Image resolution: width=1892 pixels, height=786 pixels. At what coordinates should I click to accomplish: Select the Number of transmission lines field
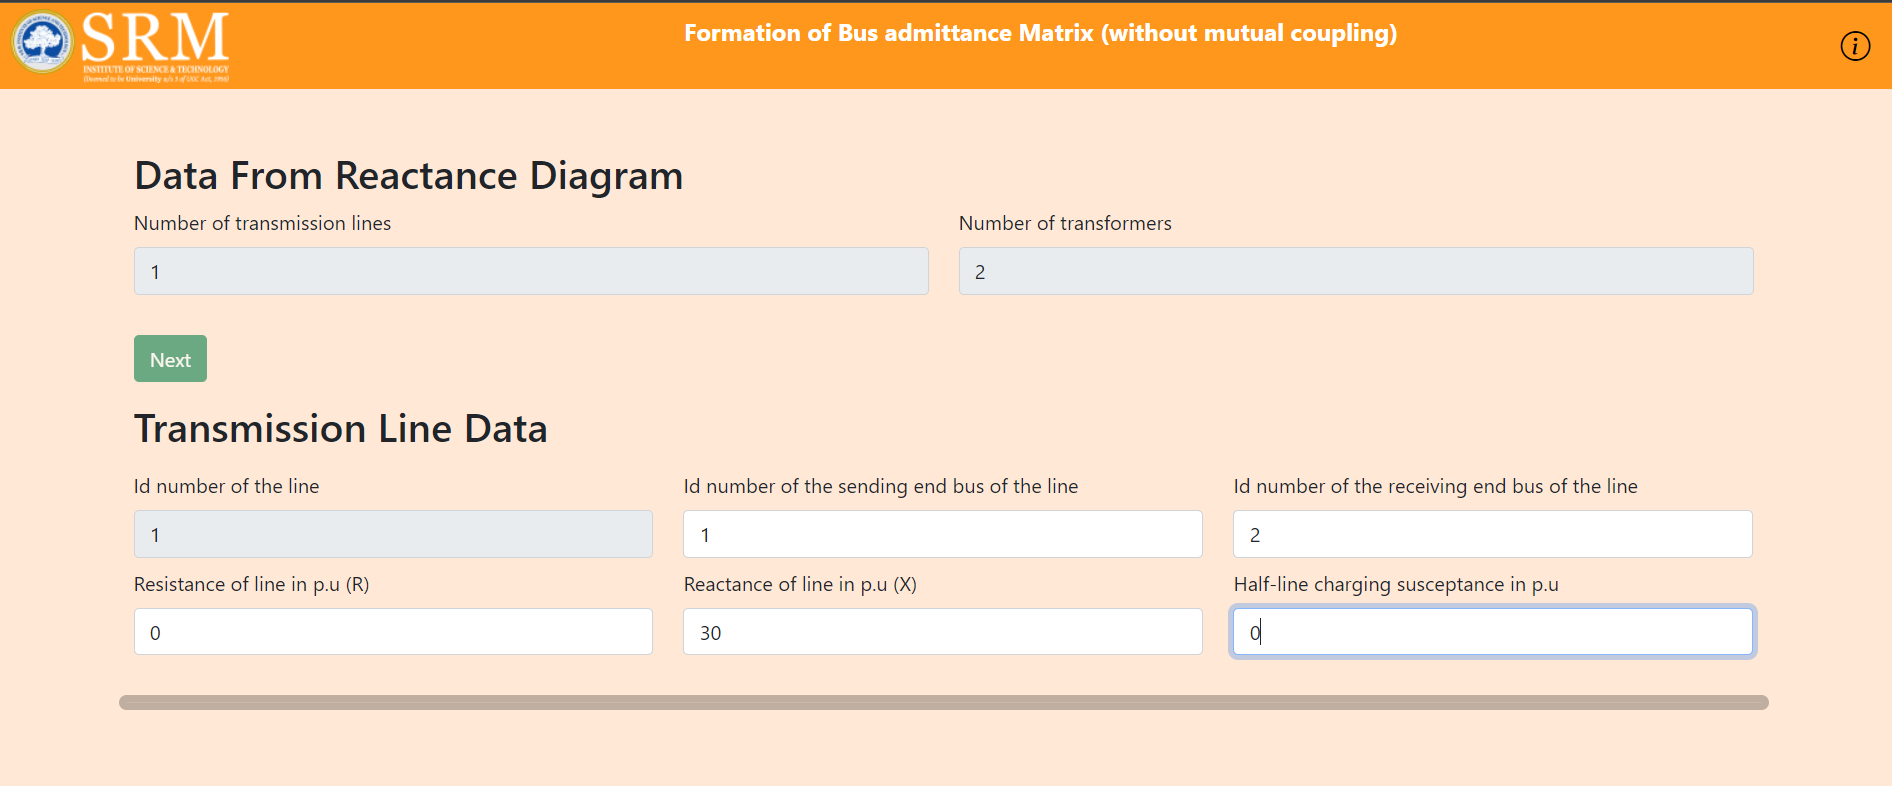tap(531, 271)
